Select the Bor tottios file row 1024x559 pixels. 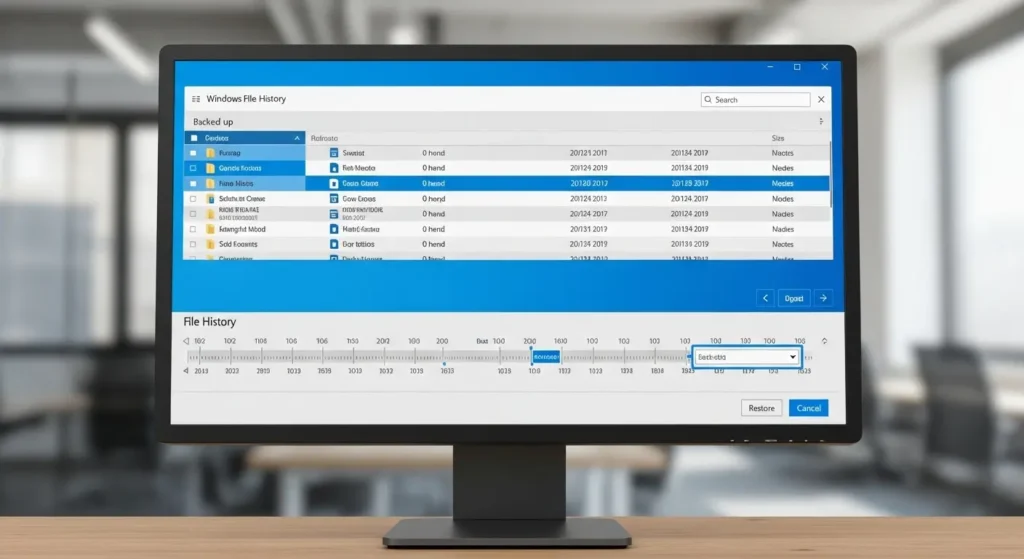[x=569, y=244]
